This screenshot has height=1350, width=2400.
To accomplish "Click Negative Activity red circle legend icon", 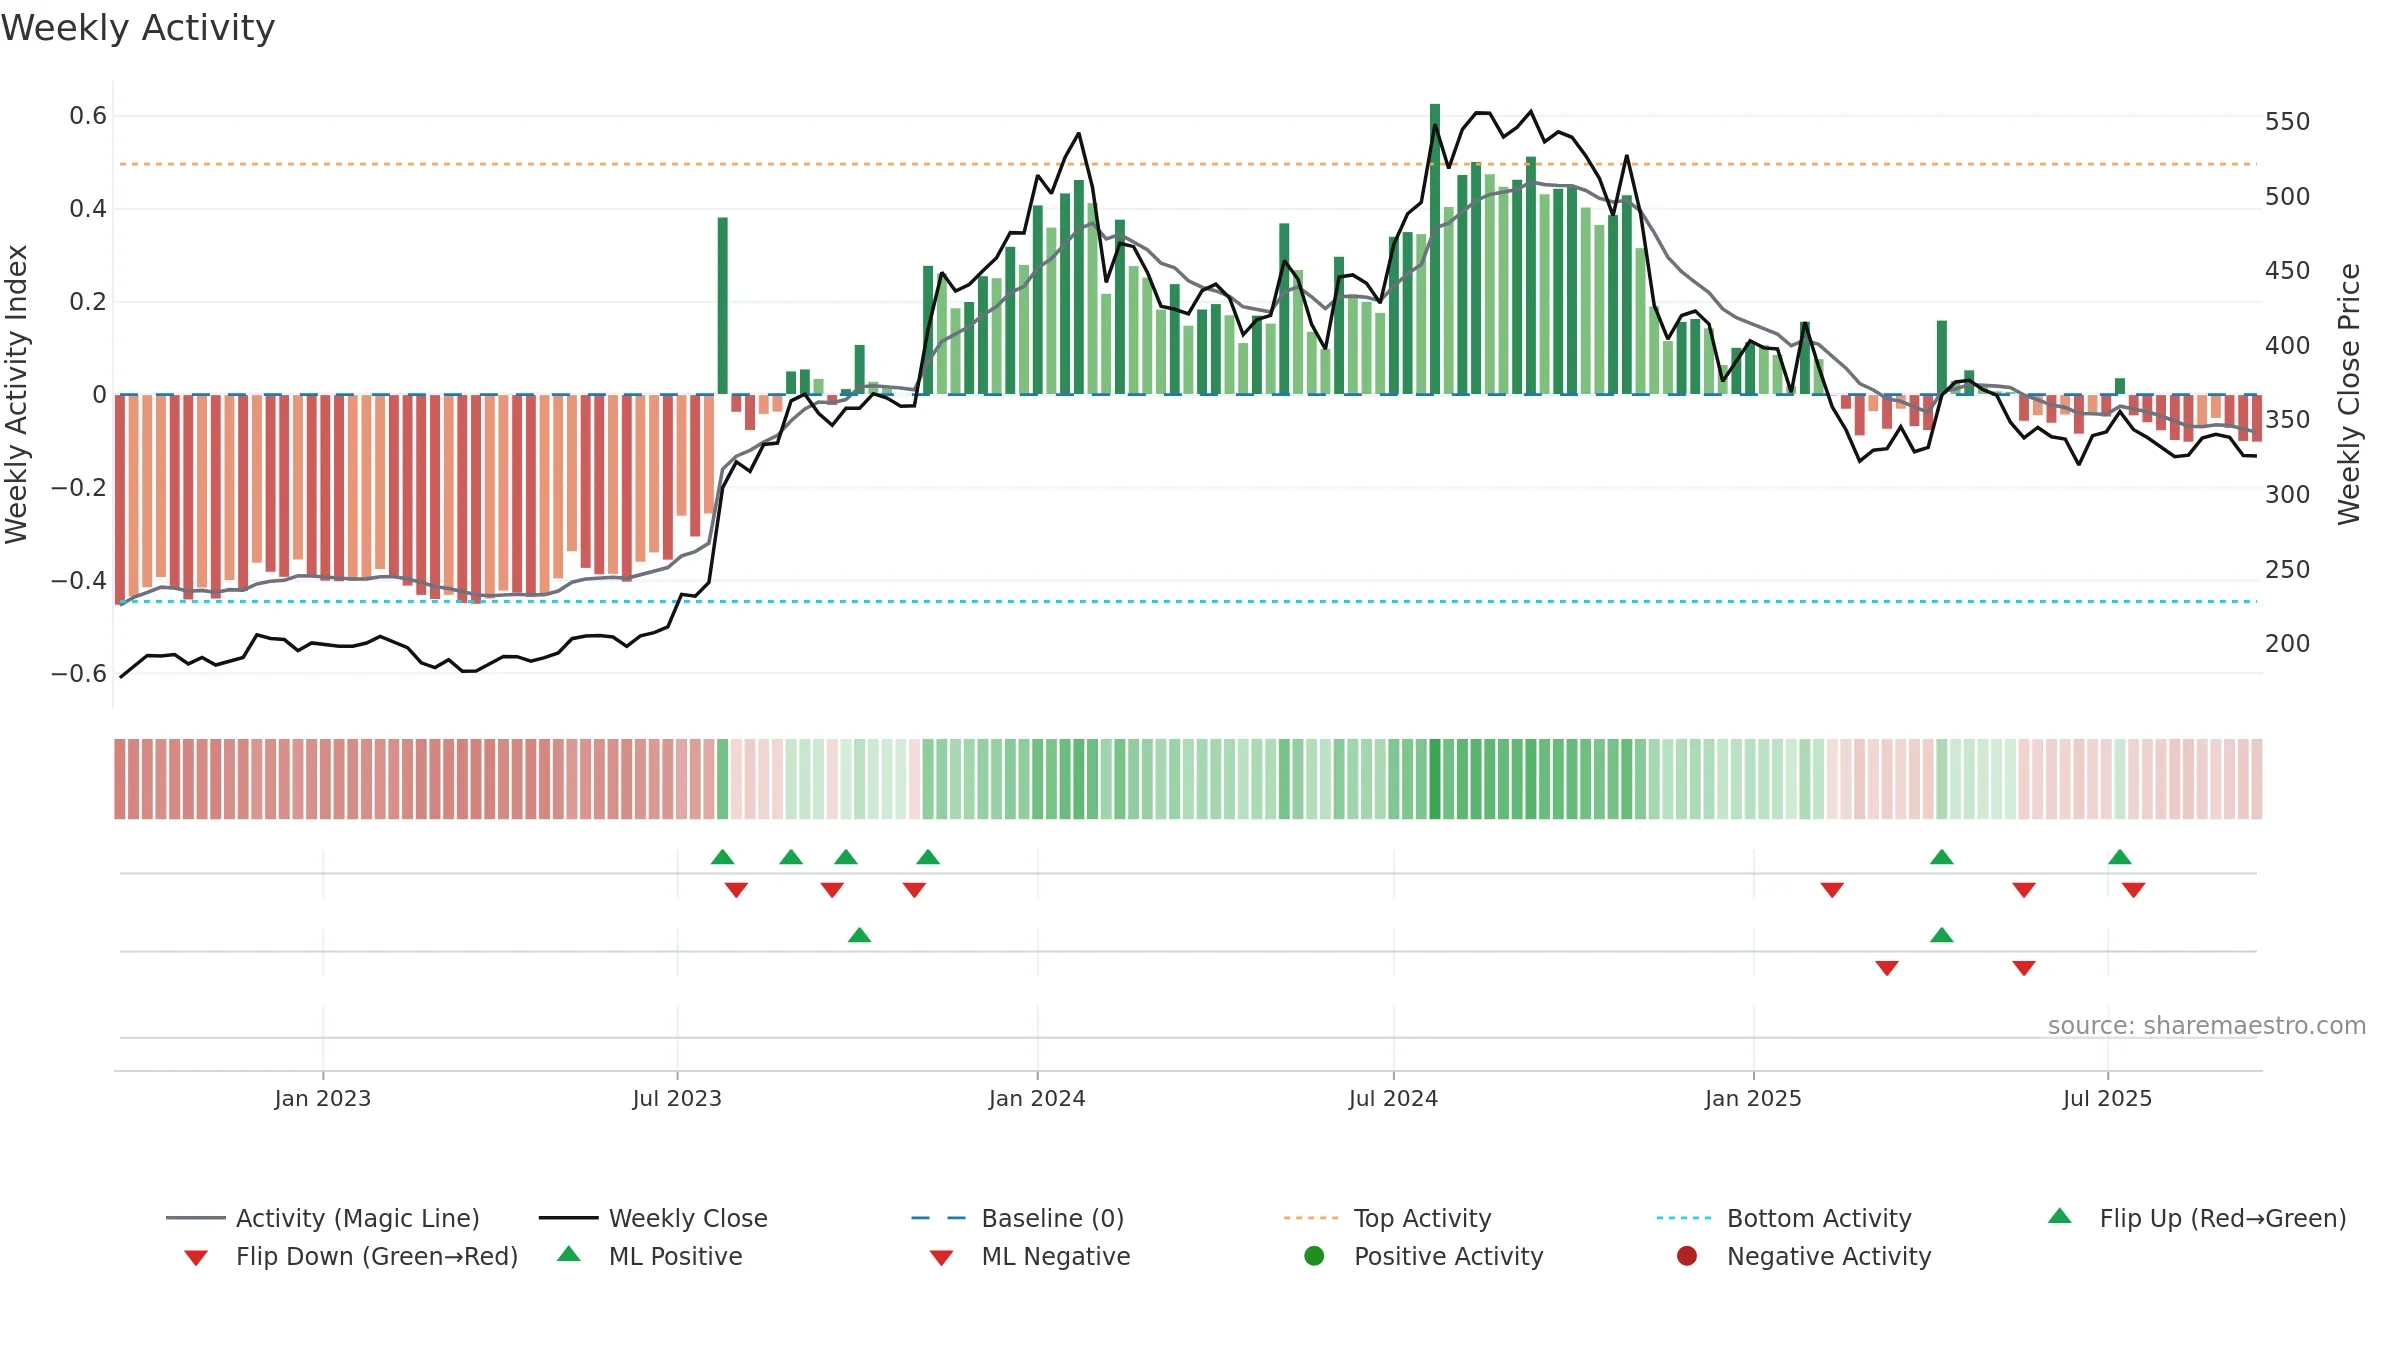I will (1687, 1255).
